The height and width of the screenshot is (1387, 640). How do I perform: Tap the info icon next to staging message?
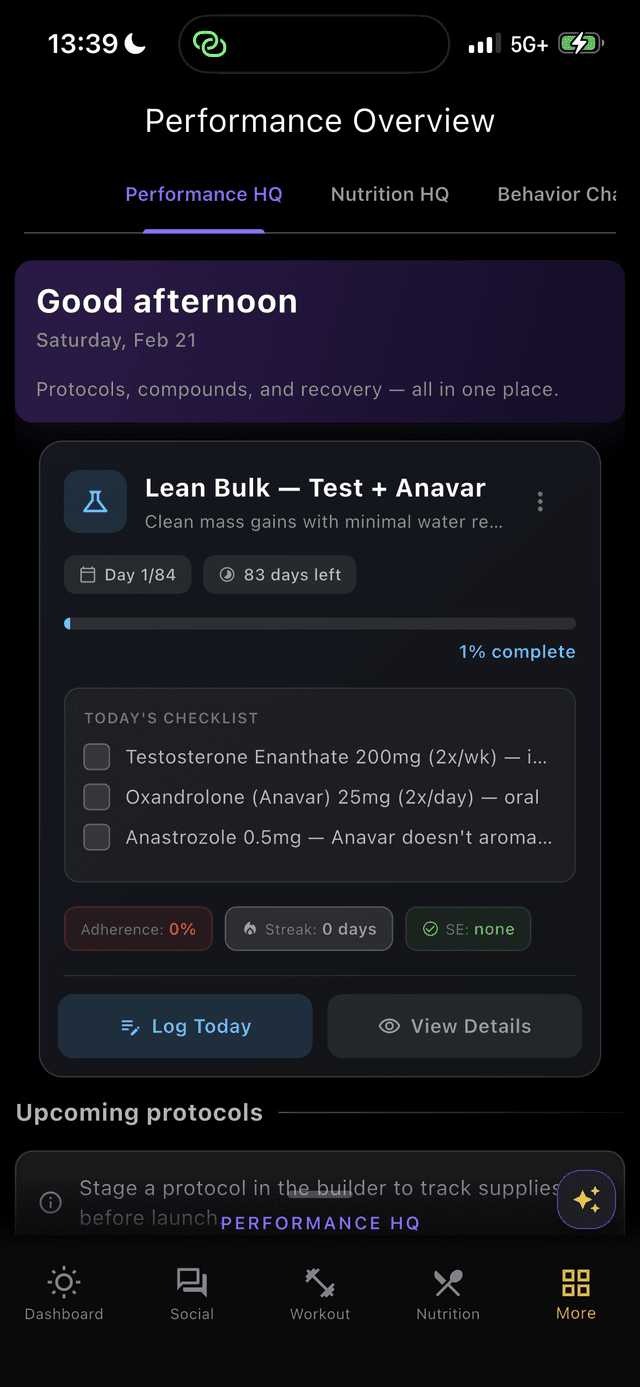click(x=50, y=1202)
